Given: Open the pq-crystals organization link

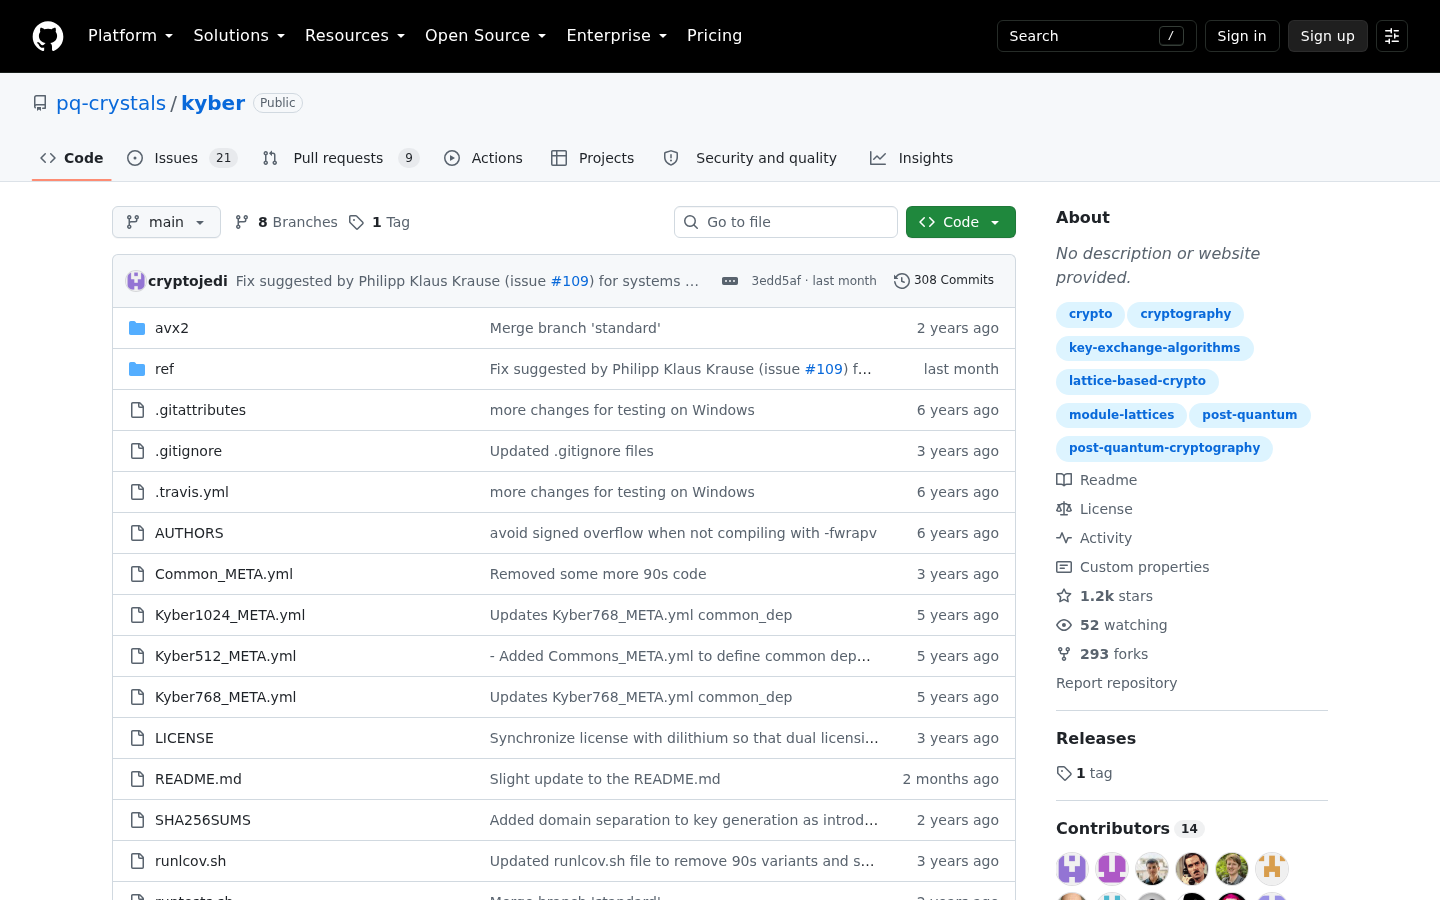Looking at the screenshot, I should [x=111, y=103].
